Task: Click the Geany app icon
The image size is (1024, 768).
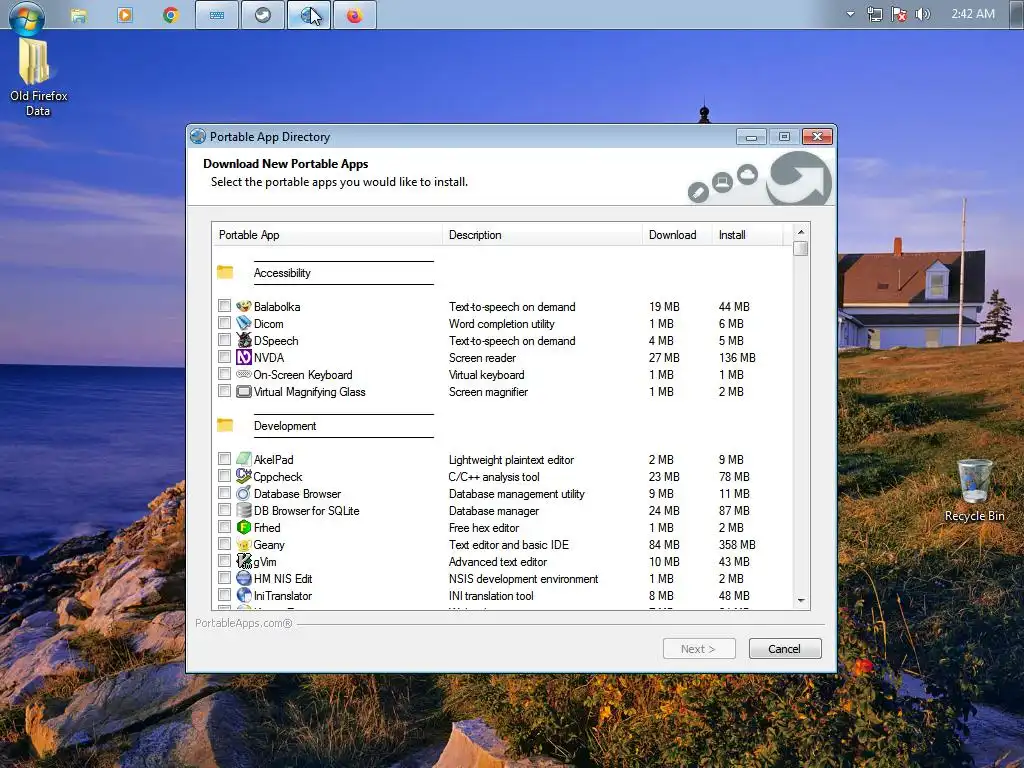Action: pyautogui.click(x=244, y=544)
